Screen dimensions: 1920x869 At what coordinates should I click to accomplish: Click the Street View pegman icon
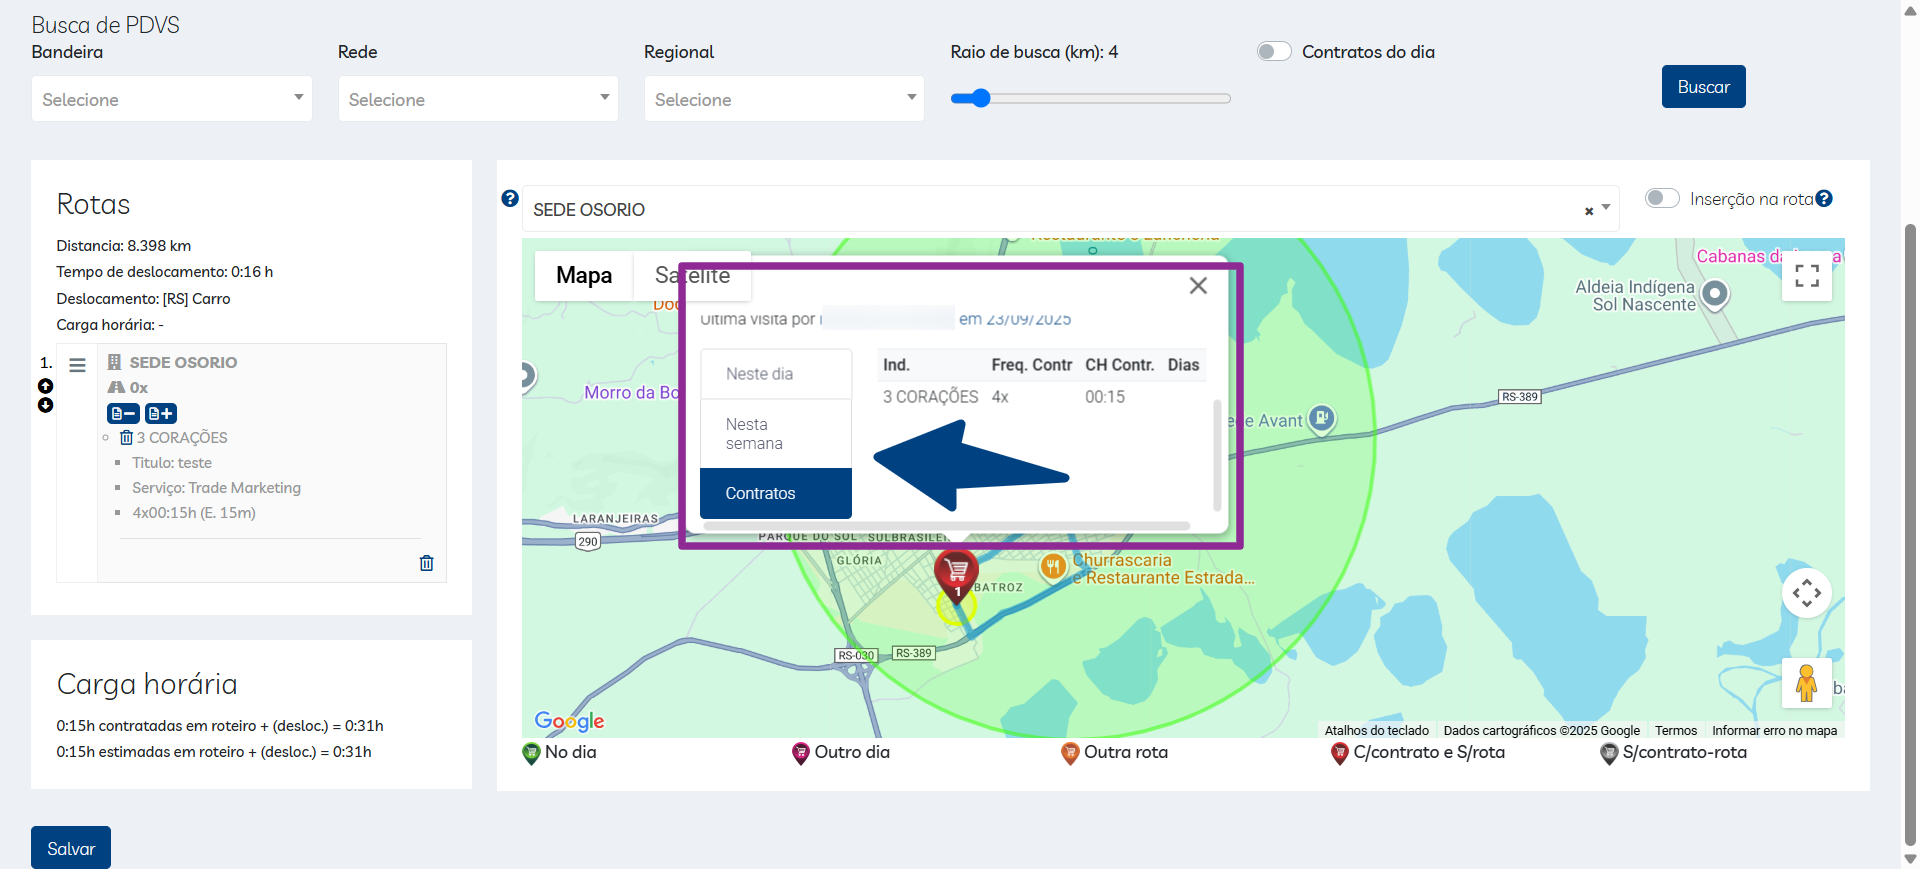pos(1806,683)
